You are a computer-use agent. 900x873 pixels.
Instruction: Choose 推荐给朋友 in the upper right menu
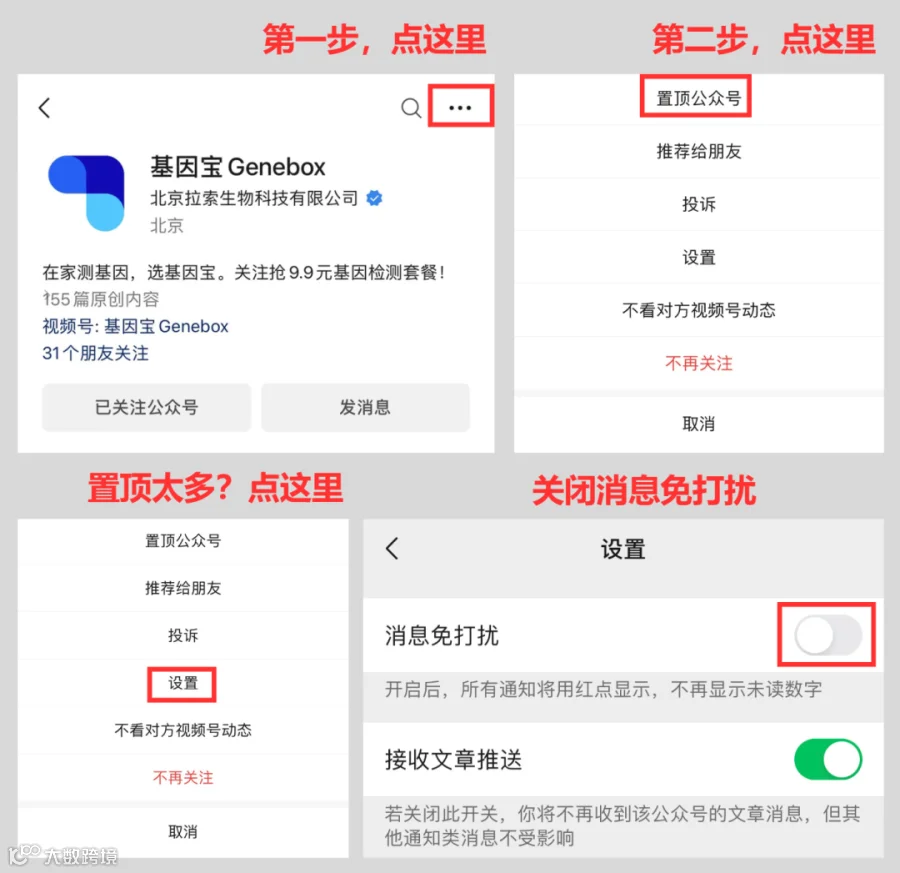point(699,152)
